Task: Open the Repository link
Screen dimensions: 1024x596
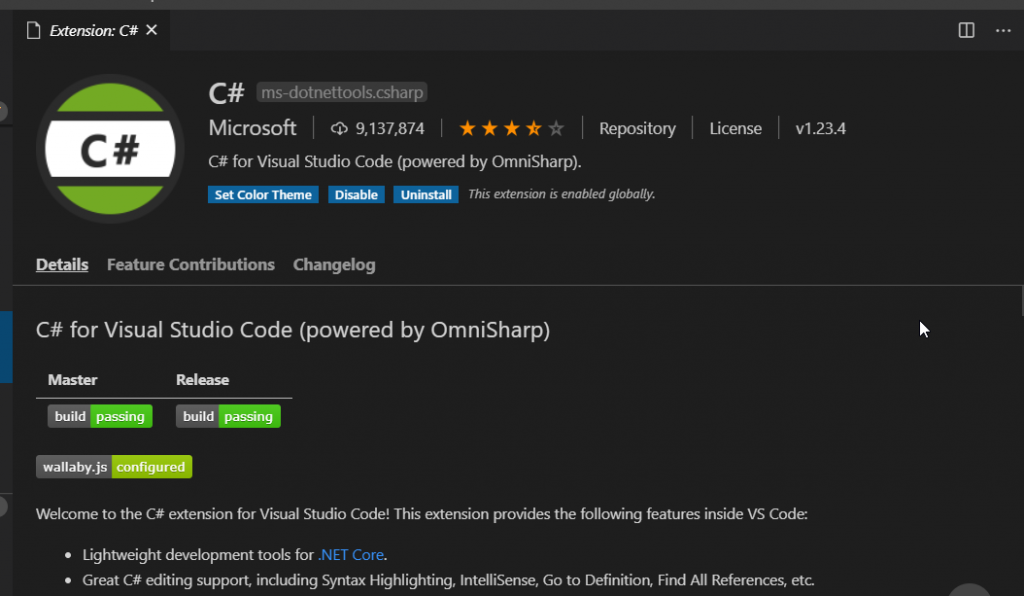Action: [637, 129]
